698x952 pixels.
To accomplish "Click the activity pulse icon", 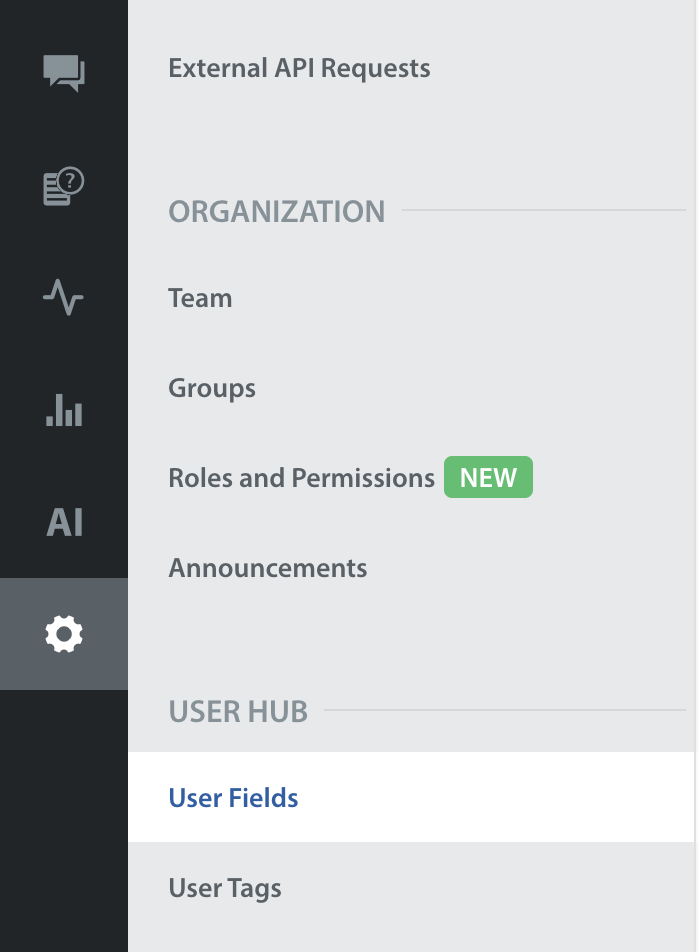I will click(x=64, y=297).
